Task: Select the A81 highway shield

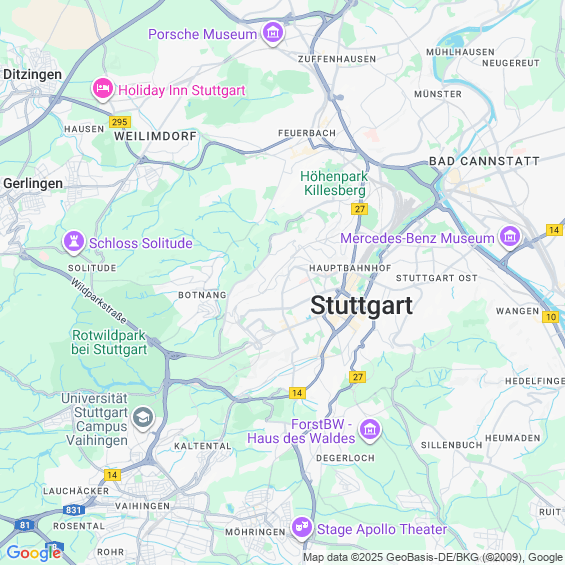Action: (x=25, y=525)
